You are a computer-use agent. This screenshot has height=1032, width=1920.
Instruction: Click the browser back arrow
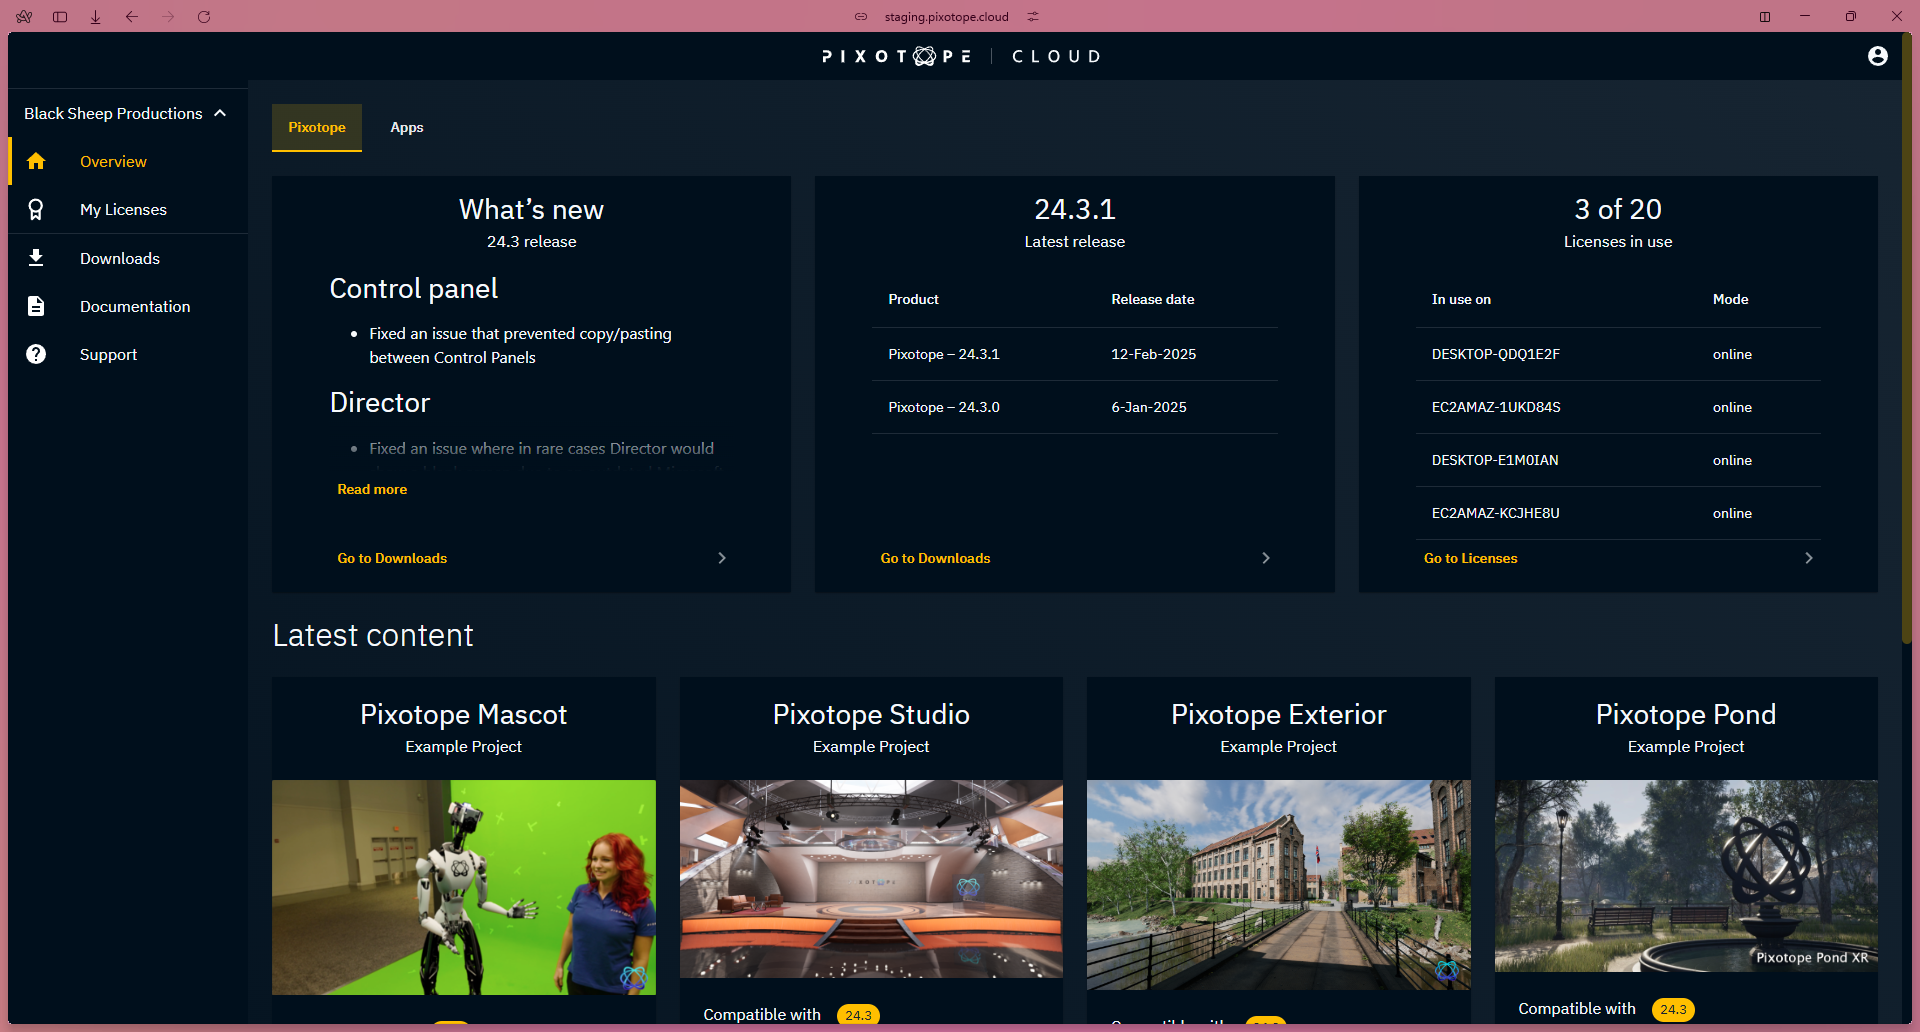(132, 17)
